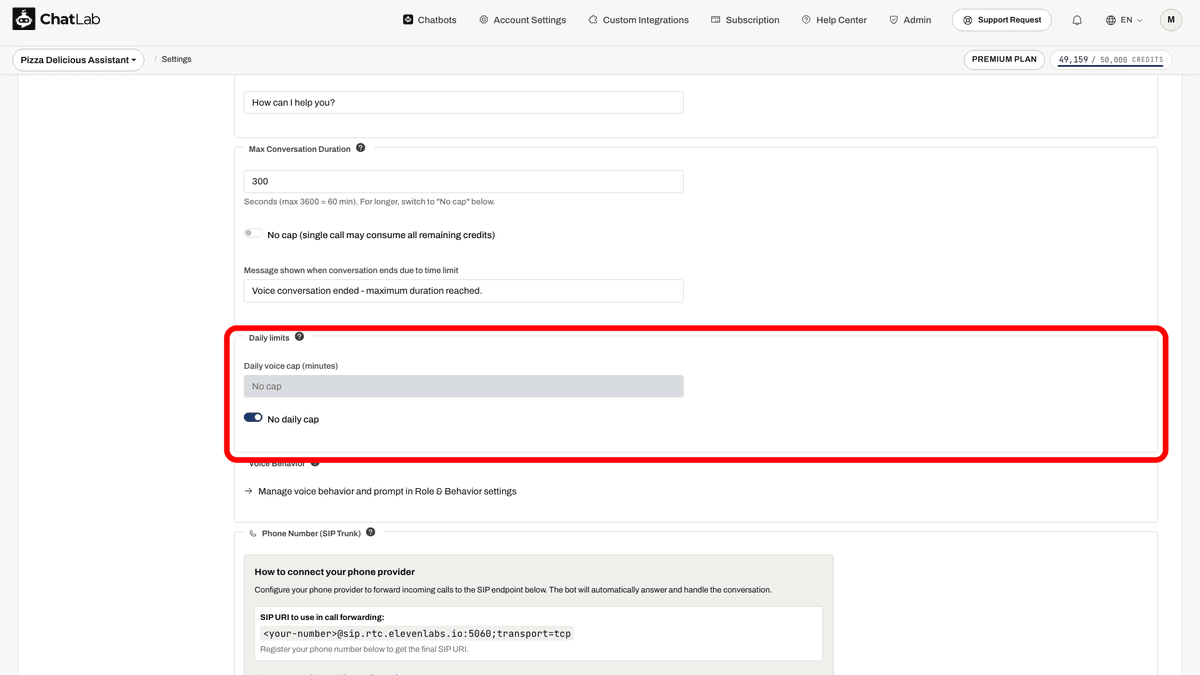Expand the Pizza Delicious Assistant dropdown
Image resolution: width=1200 pixels, height=675 pixels.
coord(78,60)
